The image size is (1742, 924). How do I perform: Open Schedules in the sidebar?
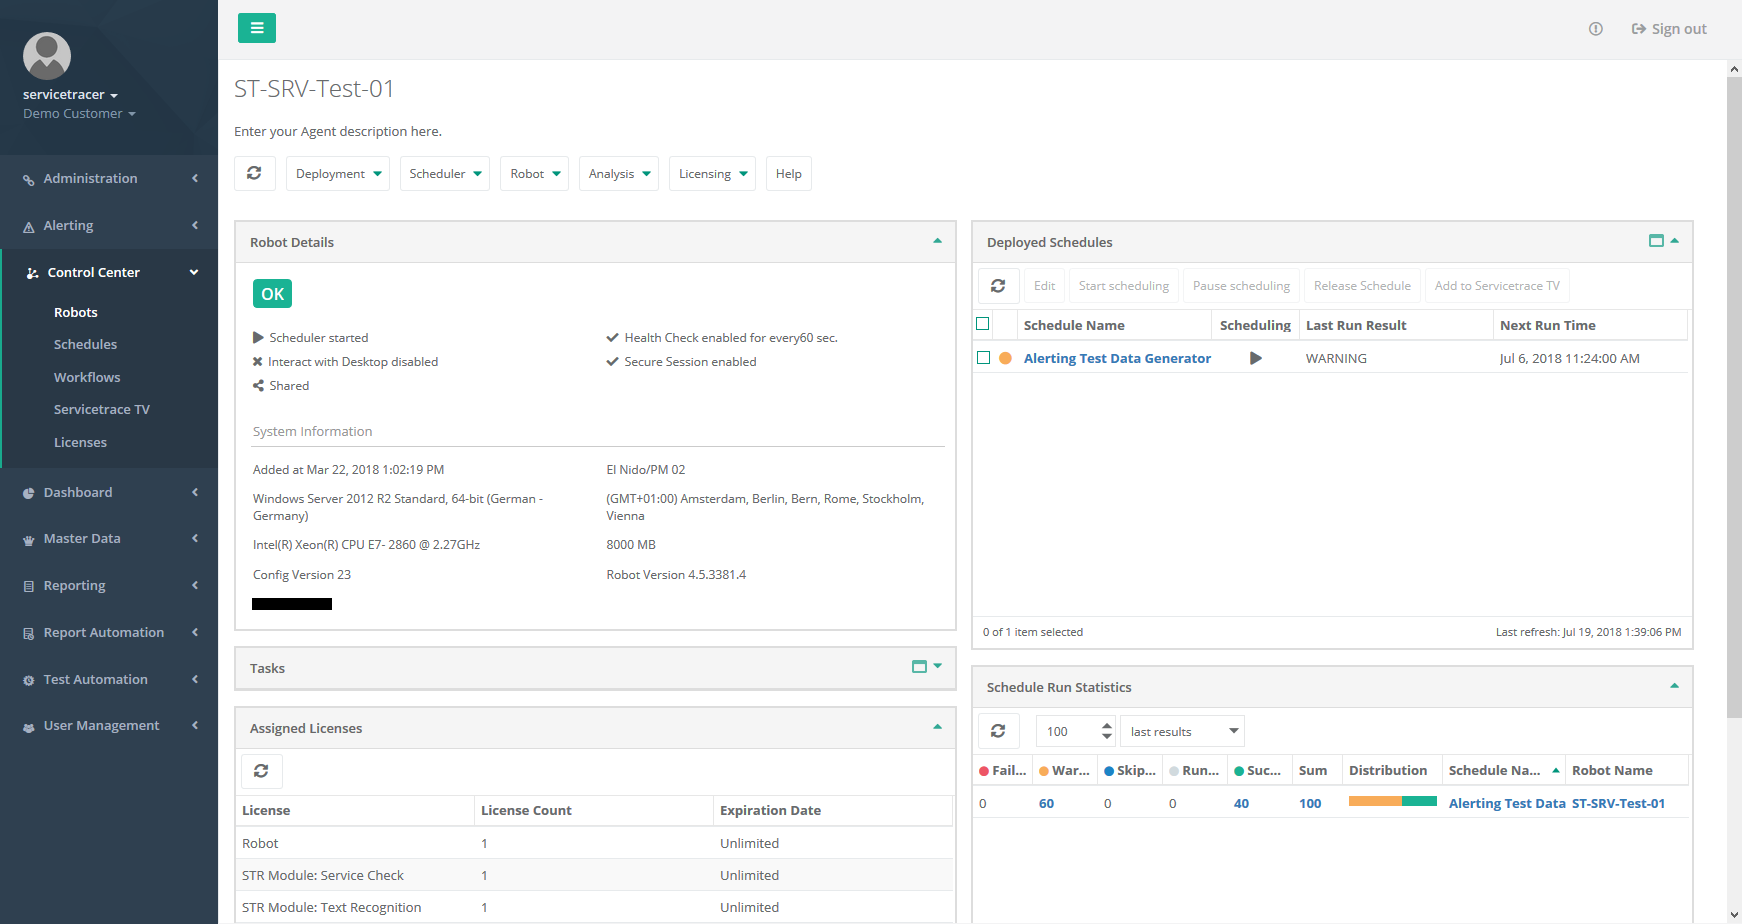point(86,344)
